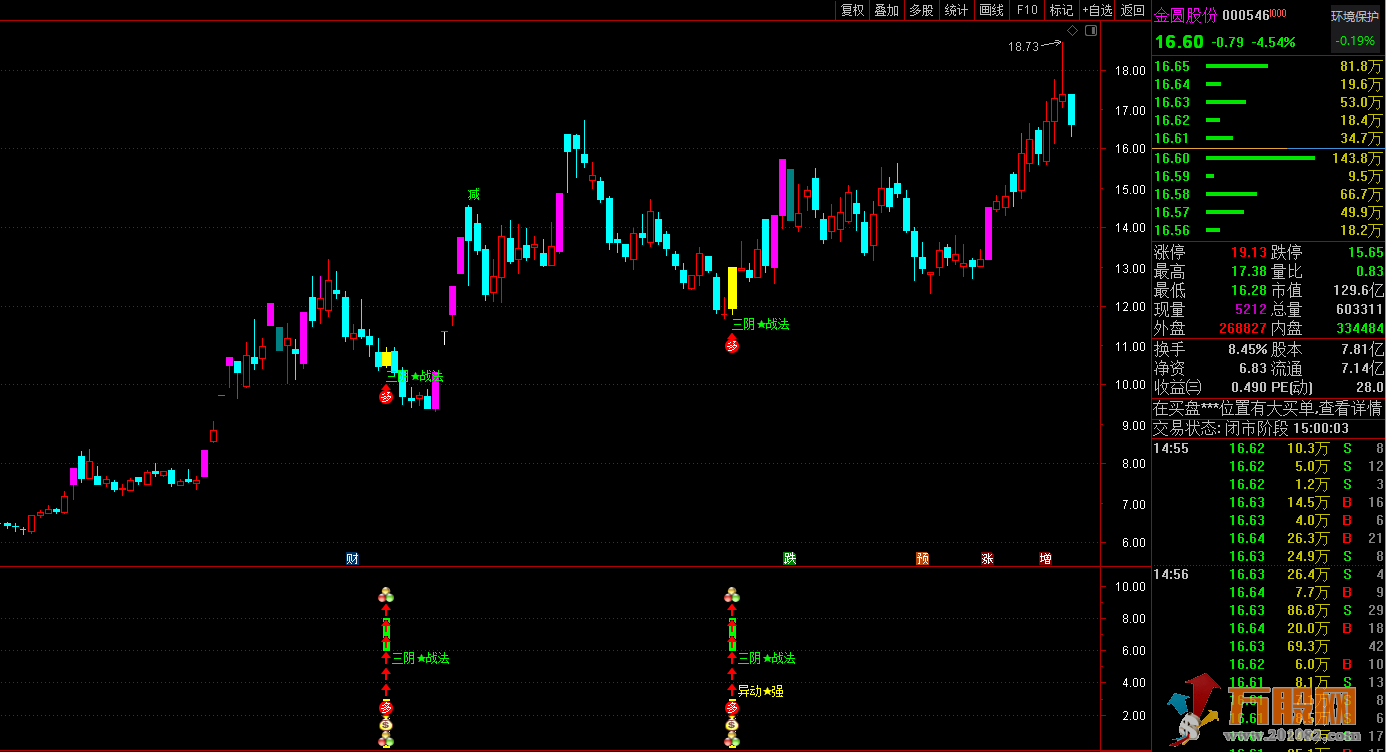Switch to 多股 multi-stock view
This screenshot has height=752, width=1387.
point(921,10)
